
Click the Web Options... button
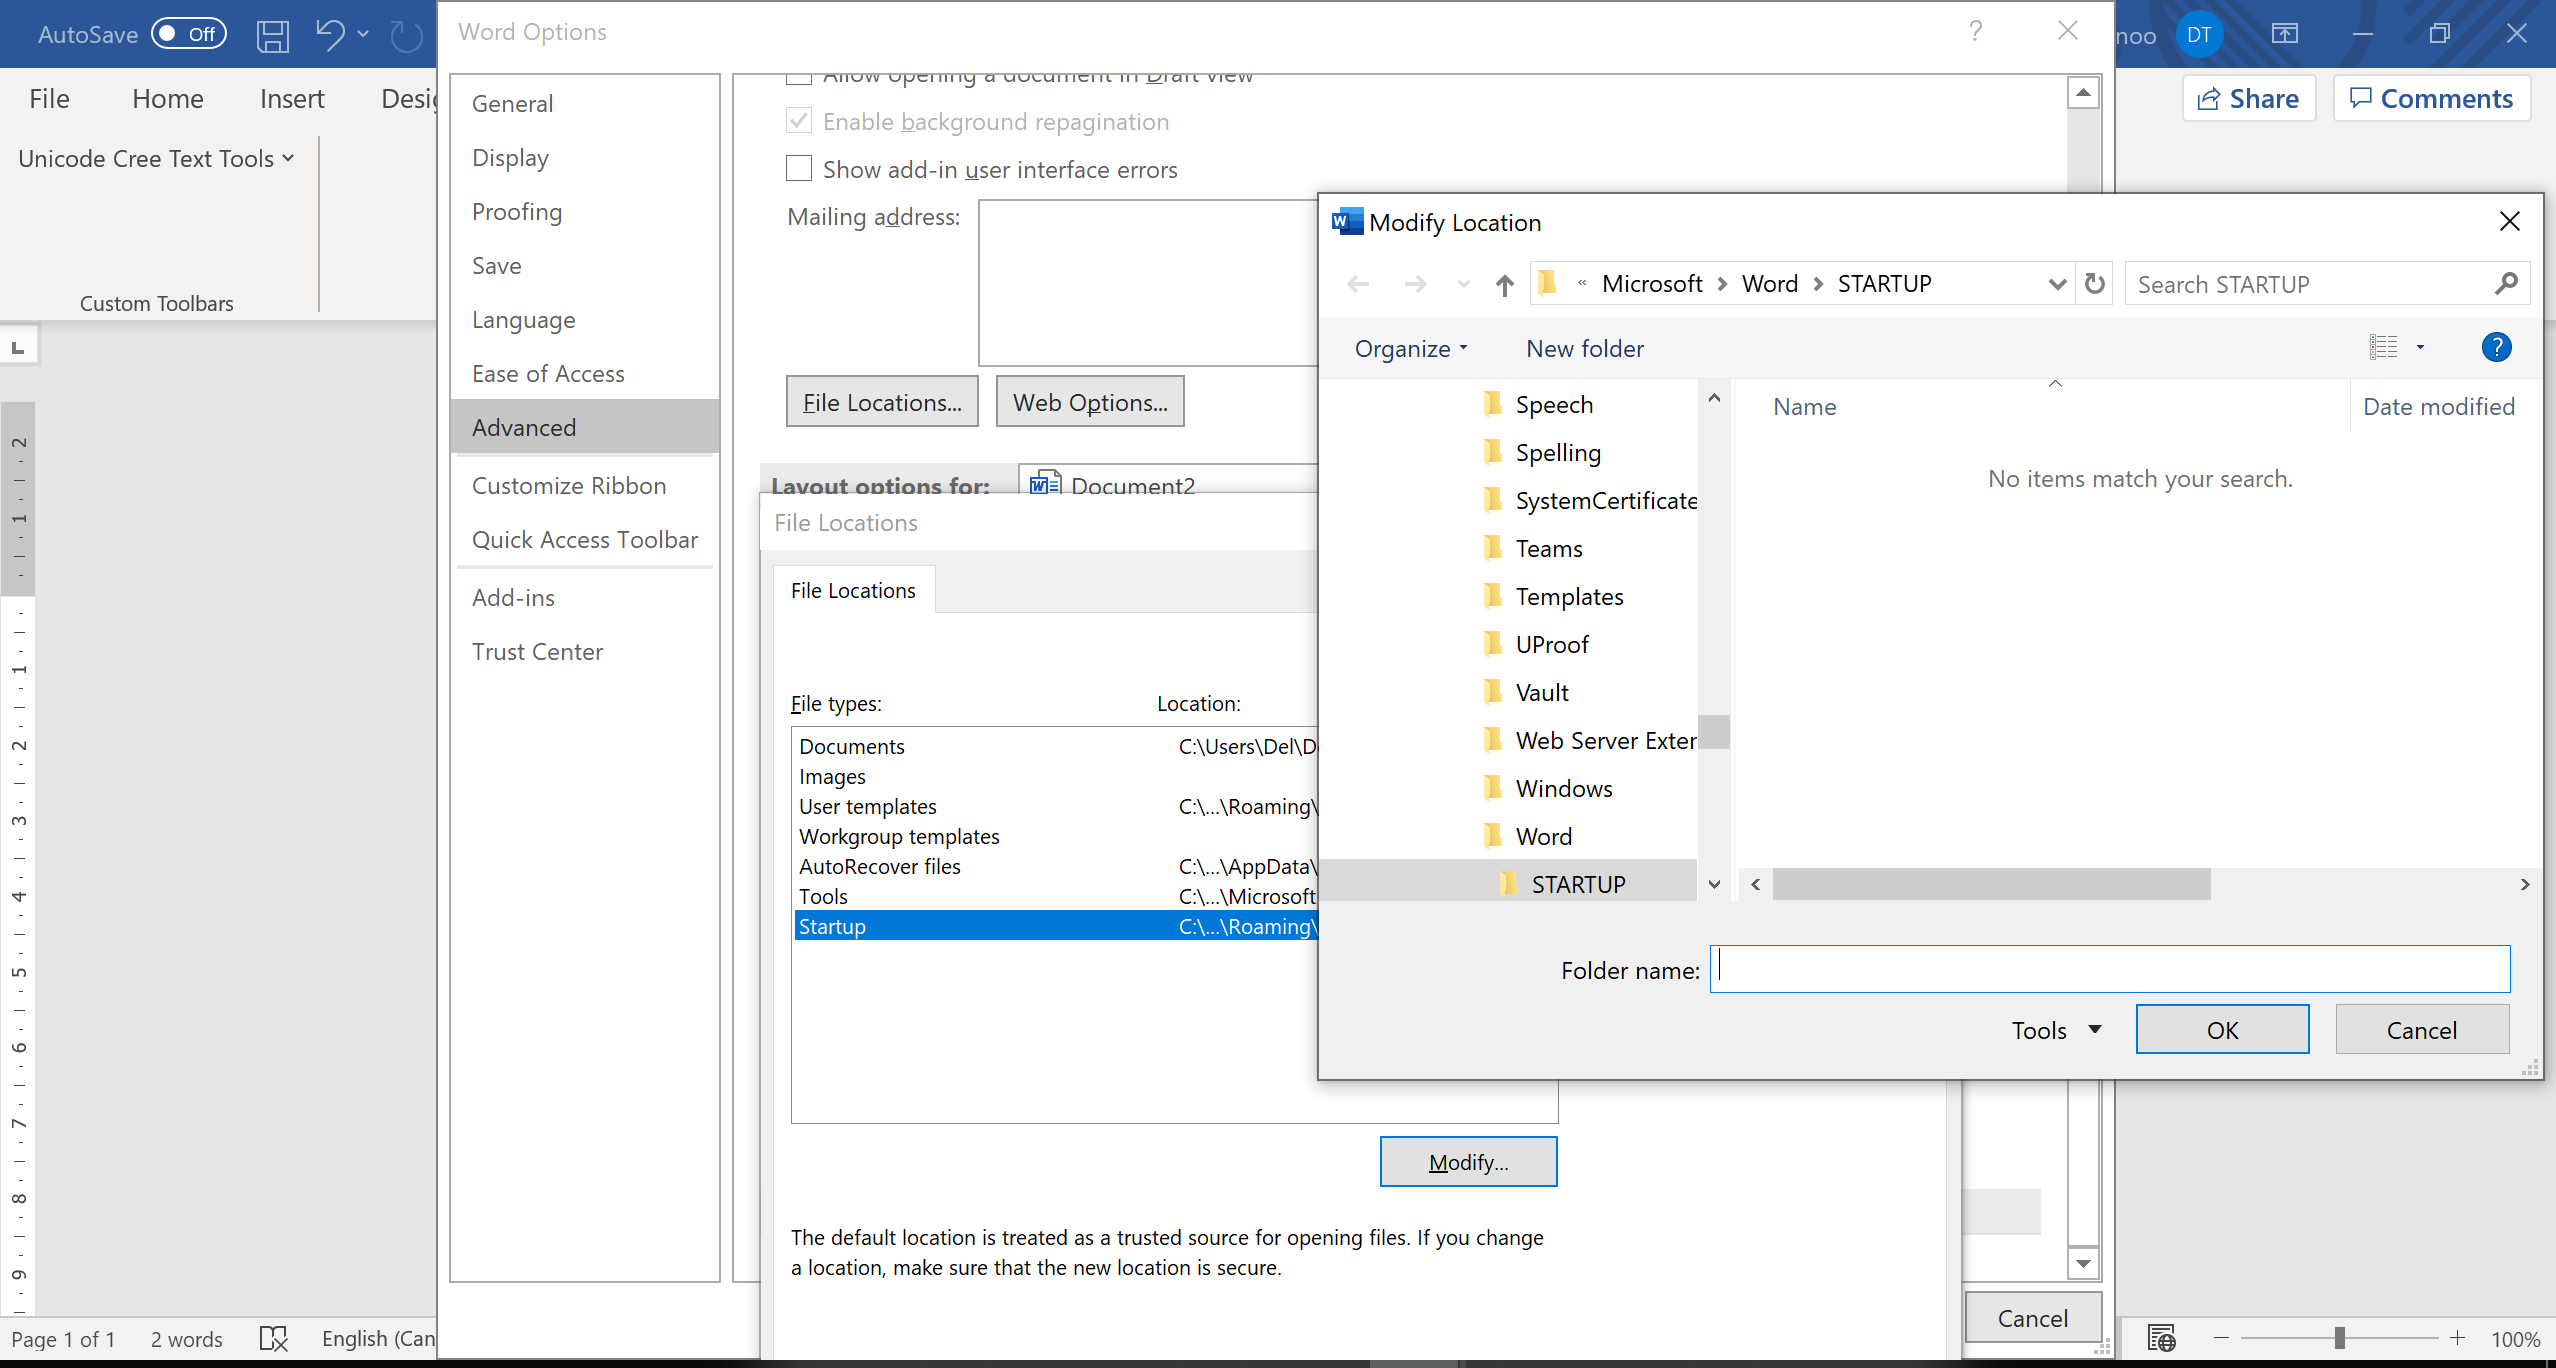coord(1090,402)
